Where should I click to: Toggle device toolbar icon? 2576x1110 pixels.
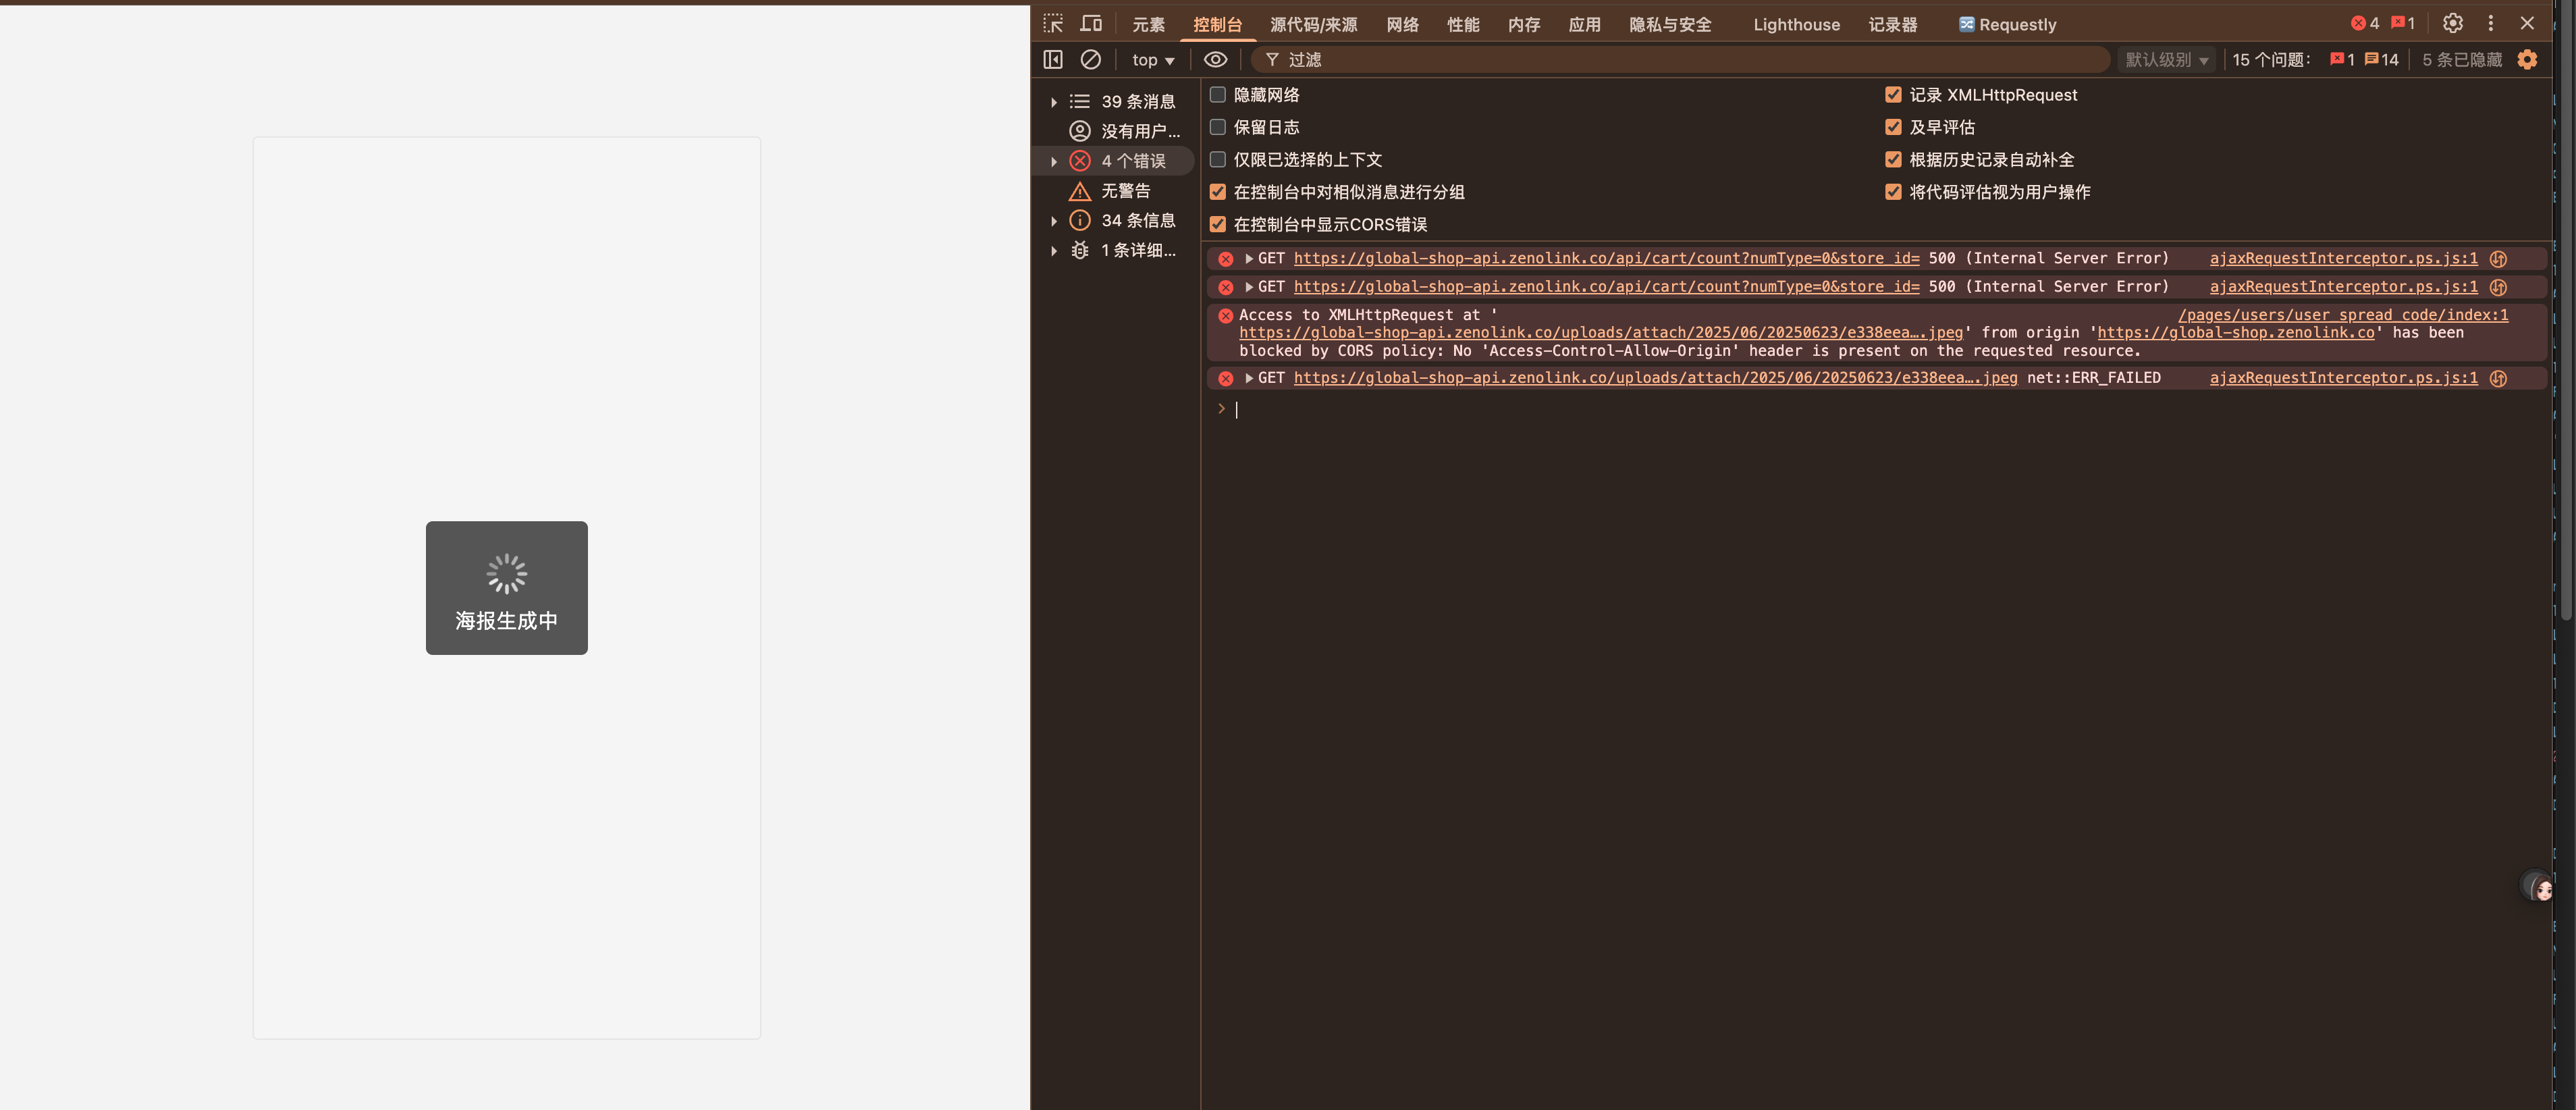(1091, 23)
